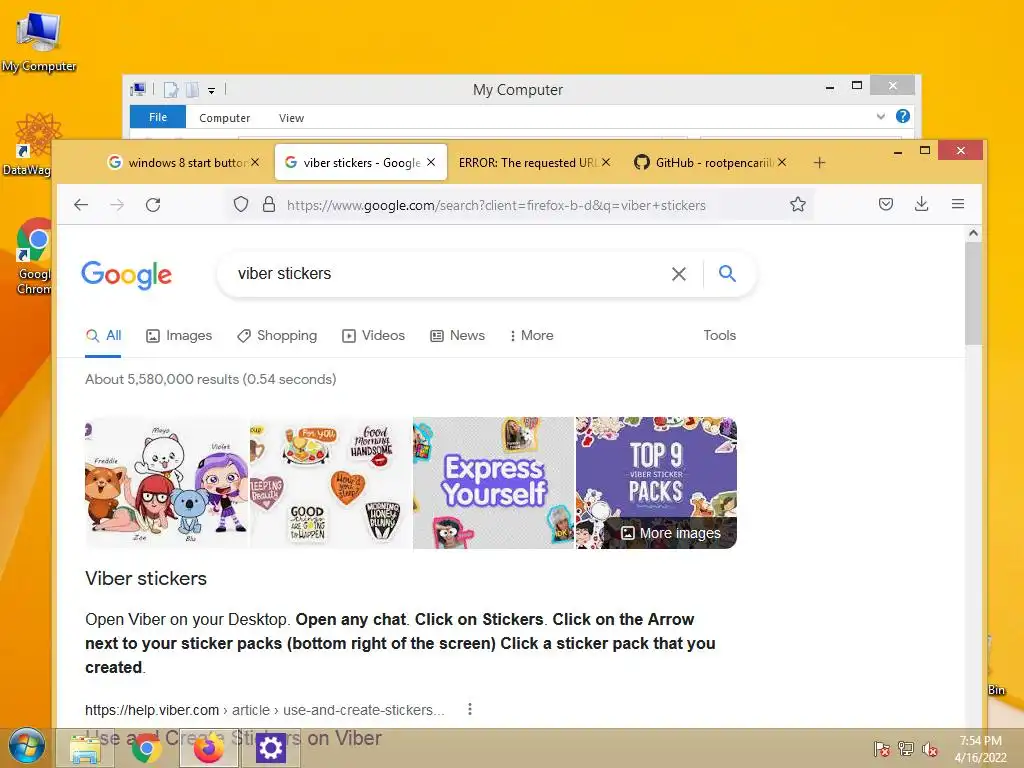Screen dimensions: 1024x768
Task: Open the View ribbon tab
Action: coord(291,118)
